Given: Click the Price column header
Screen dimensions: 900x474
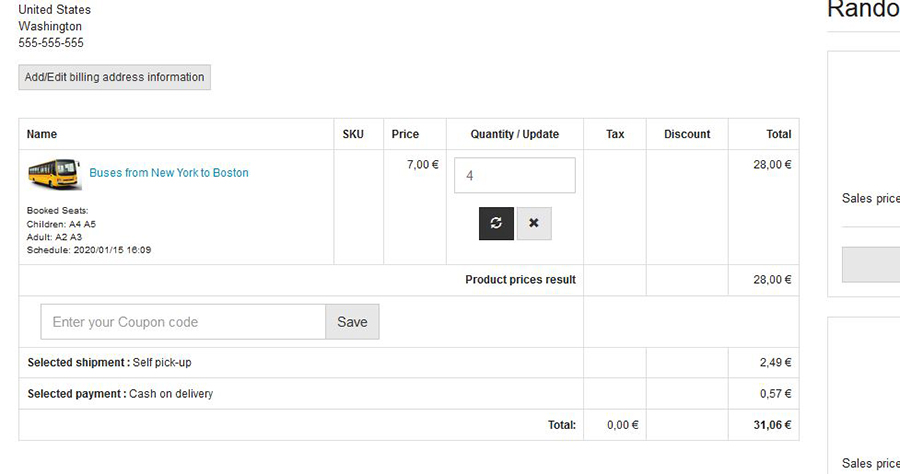Looking at the screenshot, I should click(405, 134).
